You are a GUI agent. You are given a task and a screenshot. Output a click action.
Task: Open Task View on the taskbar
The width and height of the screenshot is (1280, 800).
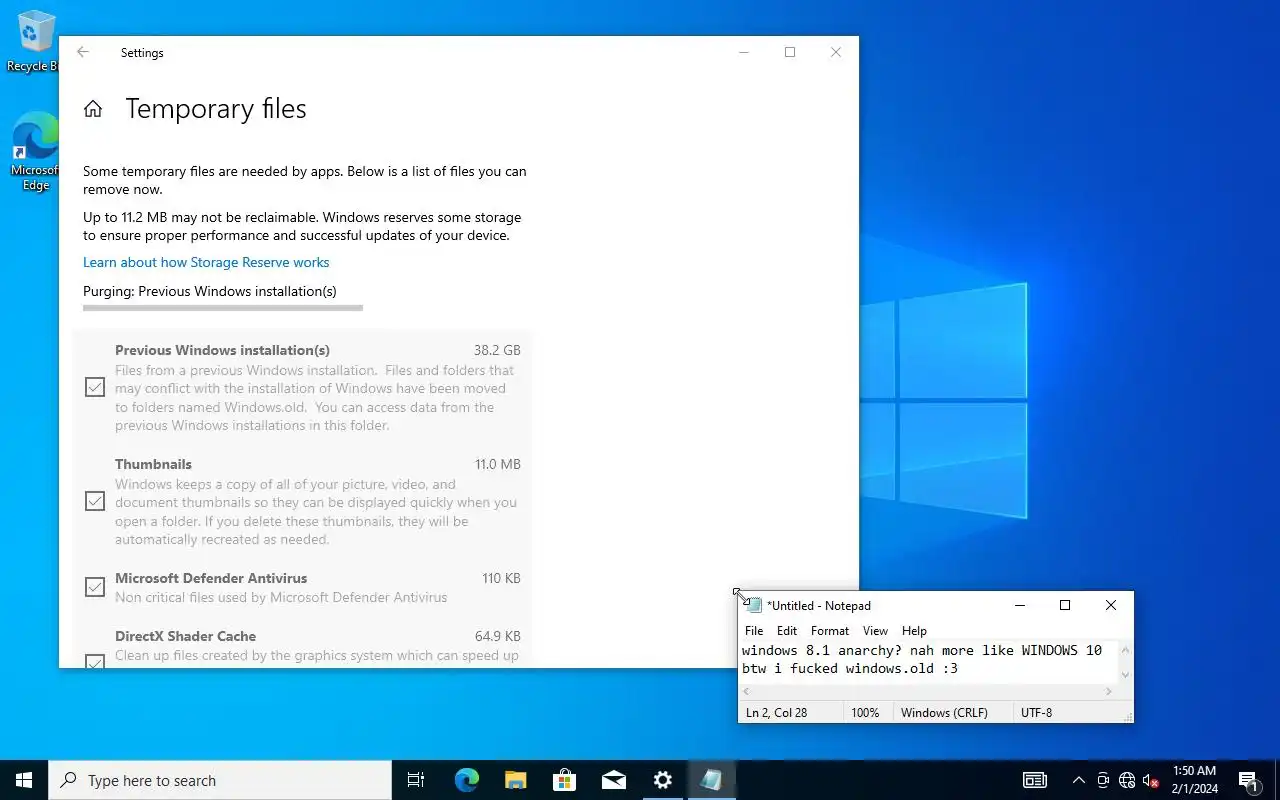(416, 780)
